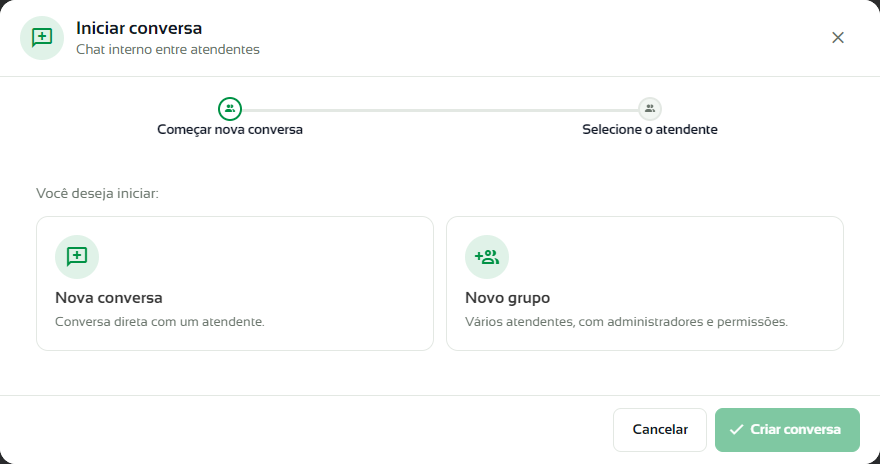Click the 'Iniciar conversa' title text

pos(139,28)
